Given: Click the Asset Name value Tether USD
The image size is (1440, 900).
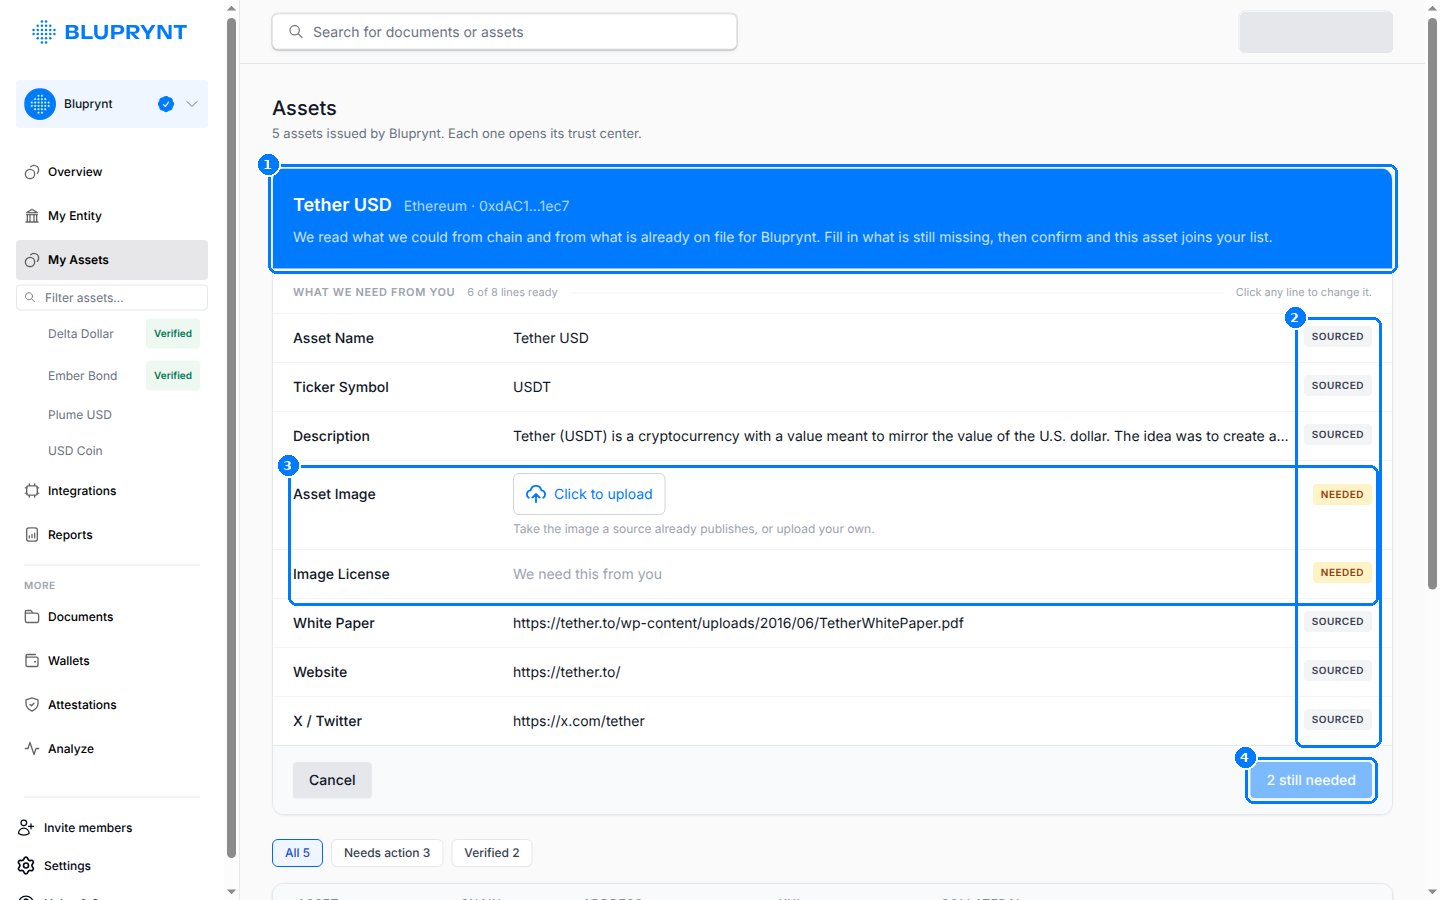Looking at the screenshot, I should pyautogui.click(x=551, y=338).
